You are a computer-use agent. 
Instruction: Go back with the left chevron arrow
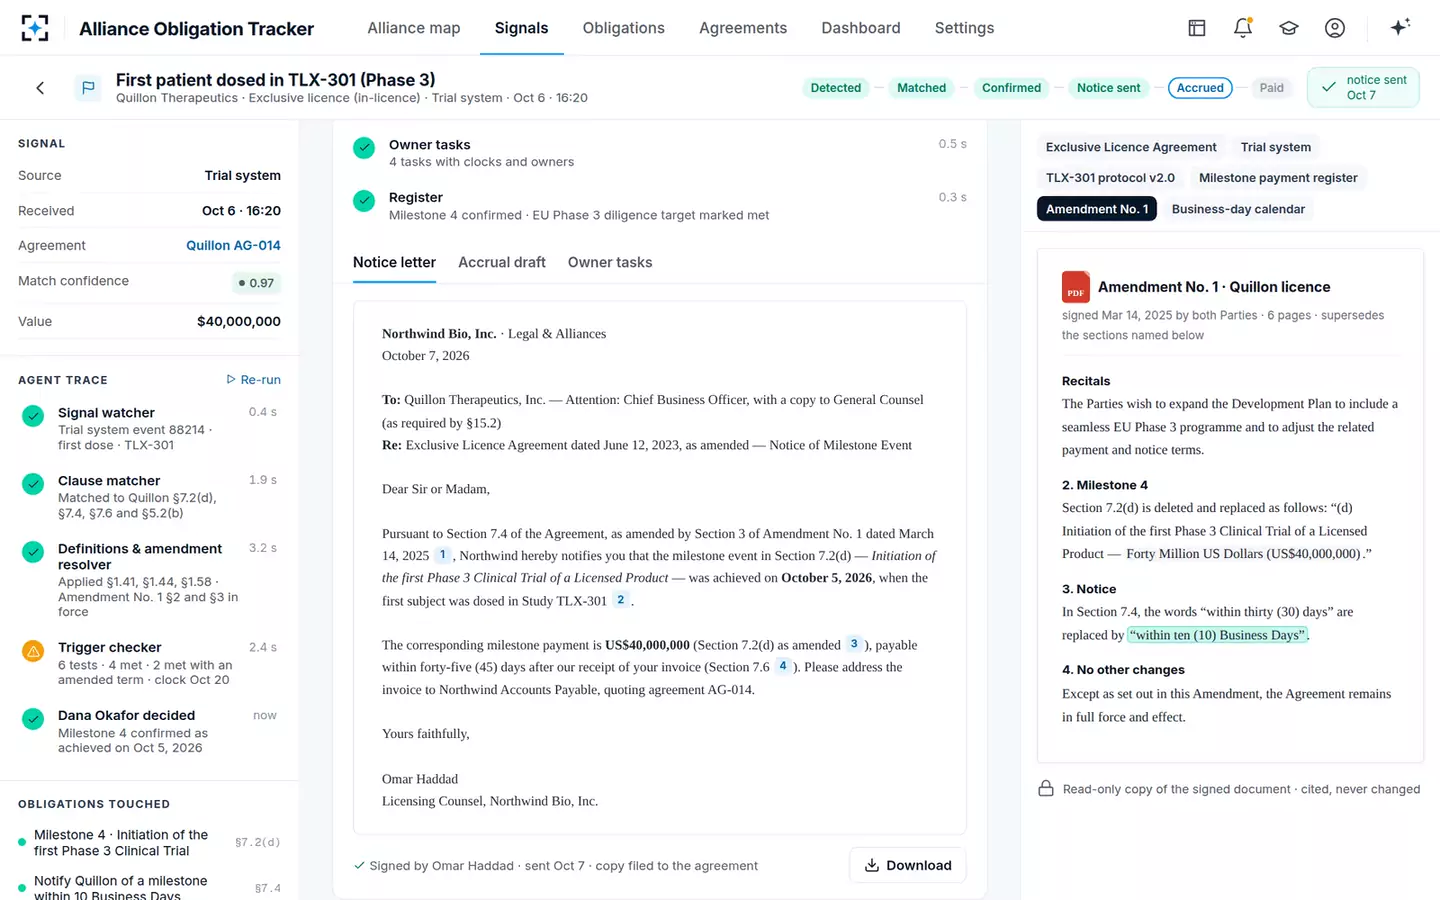40,88
